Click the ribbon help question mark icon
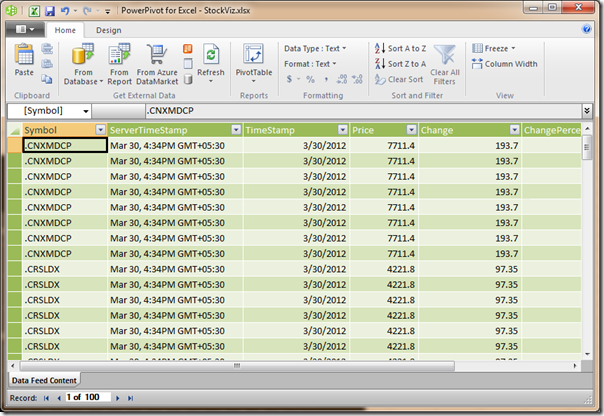 tap(587, 29)
